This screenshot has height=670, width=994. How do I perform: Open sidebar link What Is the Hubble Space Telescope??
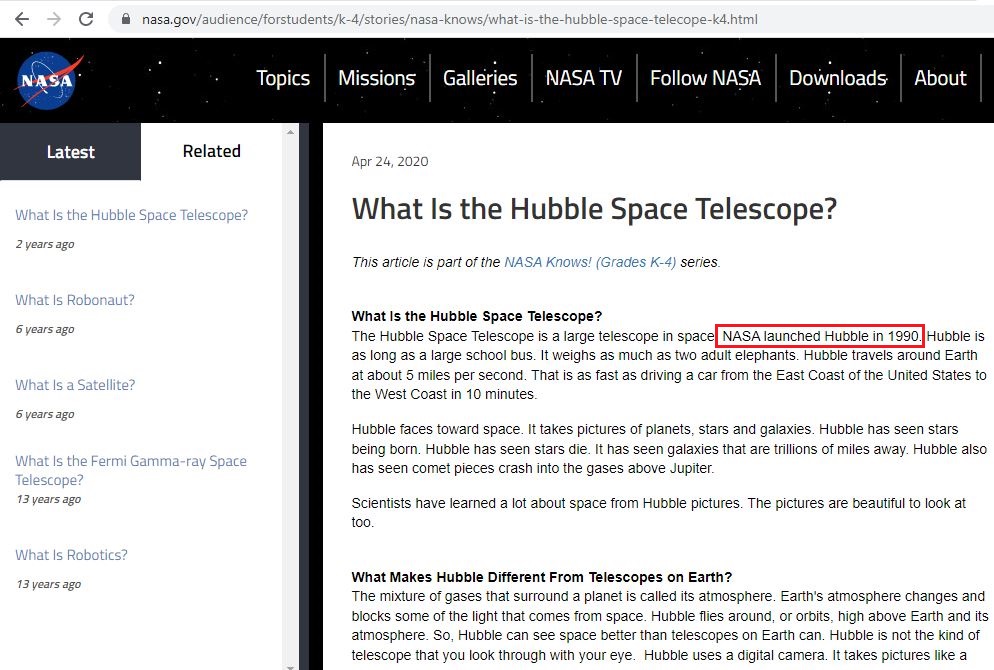click(x=131, y=215)
